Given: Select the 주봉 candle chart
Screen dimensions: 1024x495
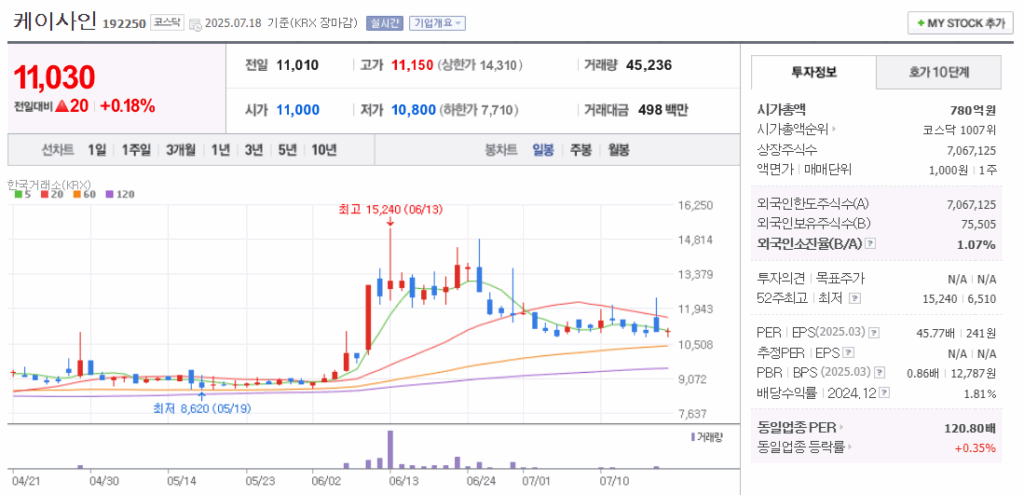Looking at the screenshot, I should 581,150.
